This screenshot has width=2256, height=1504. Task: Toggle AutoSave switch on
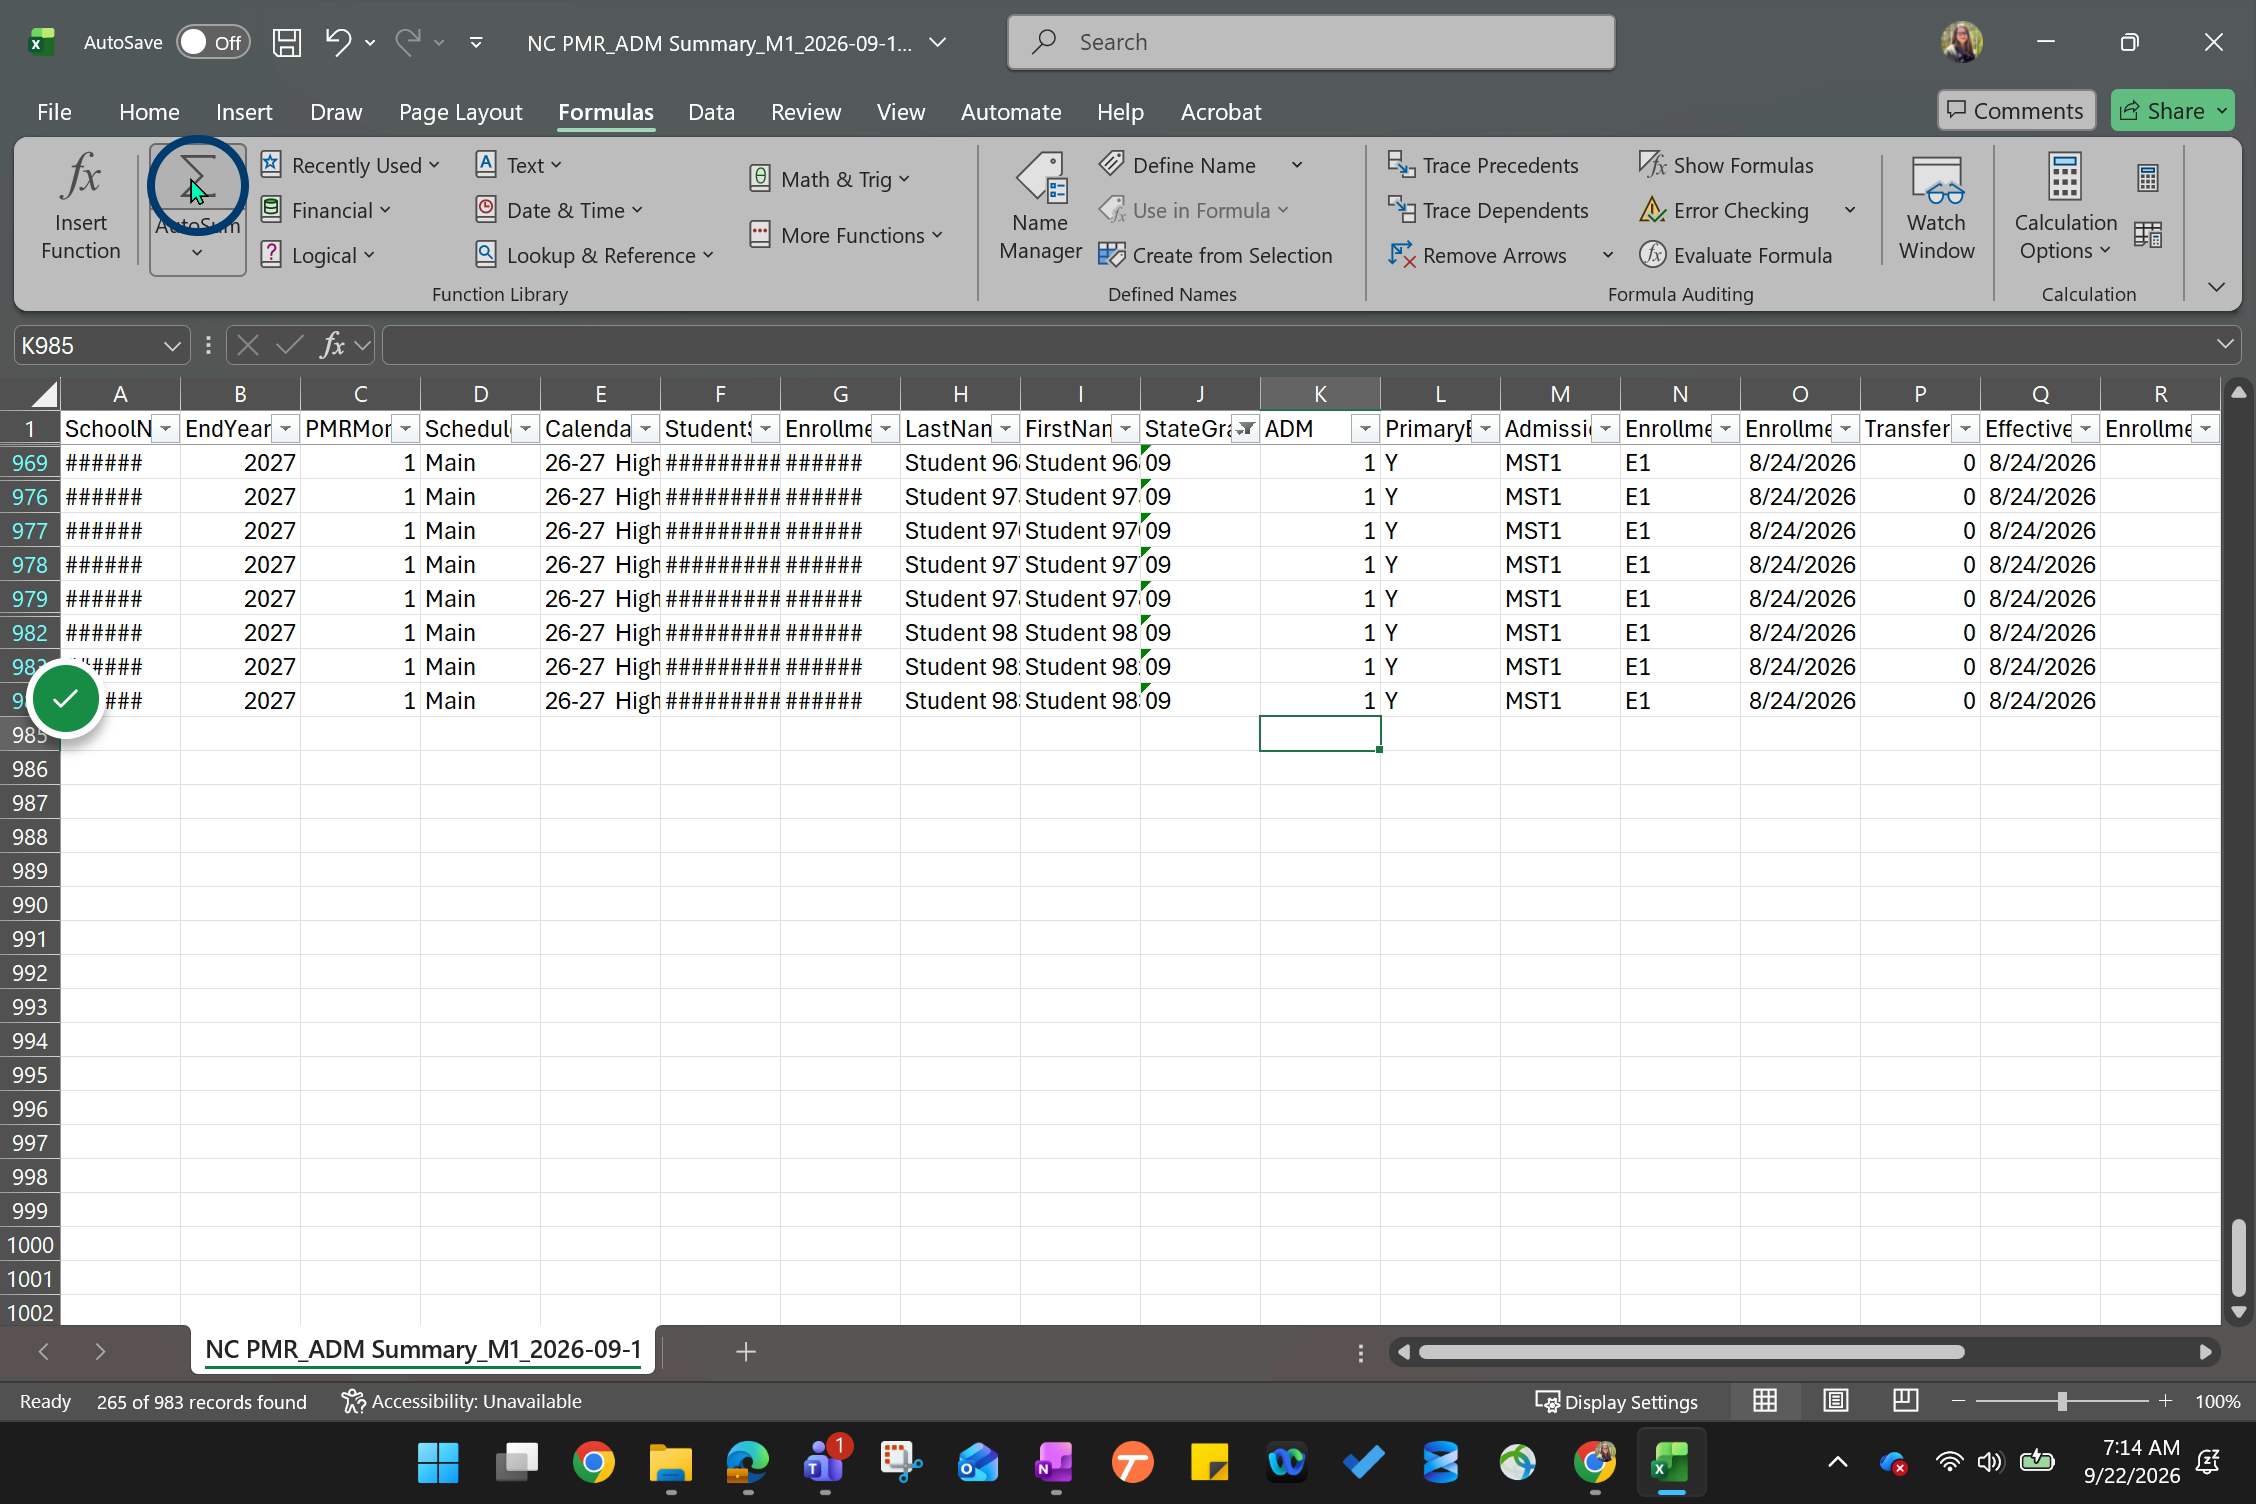click(212, 42)
